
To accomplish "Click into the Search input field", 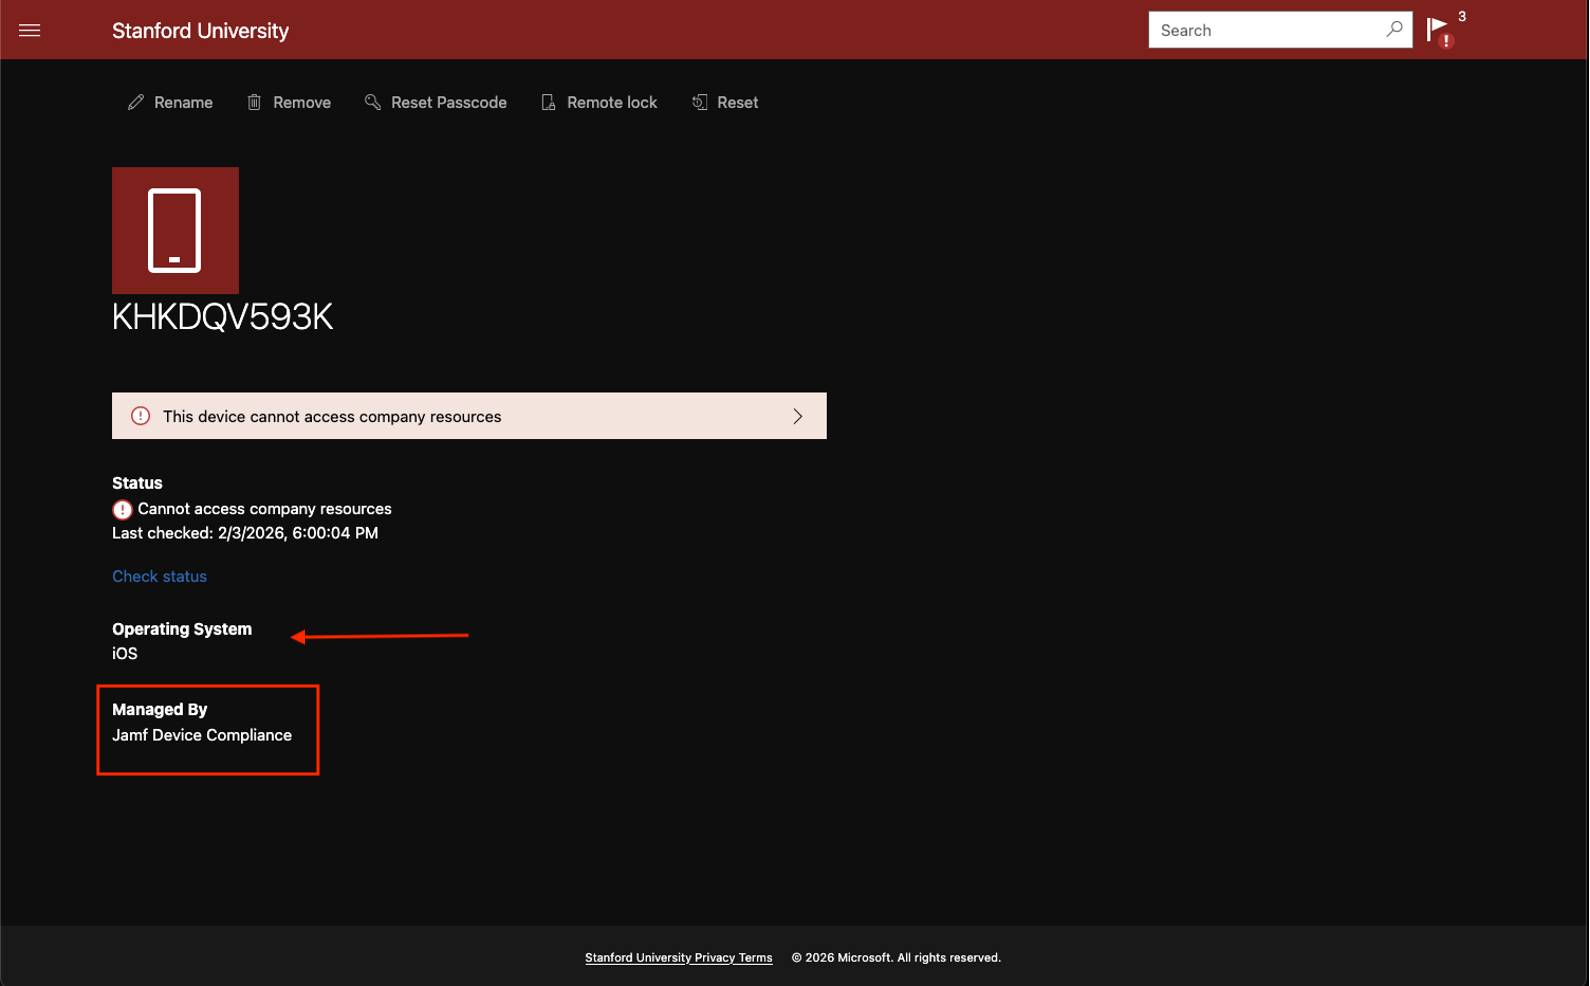I will (1265, 30).
